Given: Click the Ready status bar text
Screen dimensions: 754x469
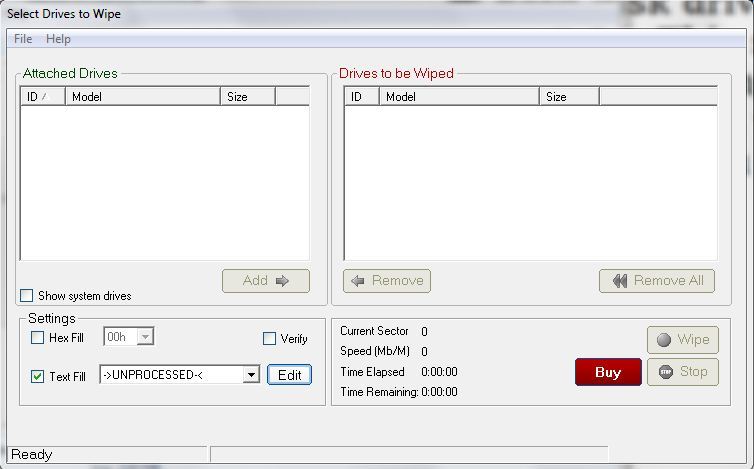Looking at the screenshot, I should click(32, 455).
